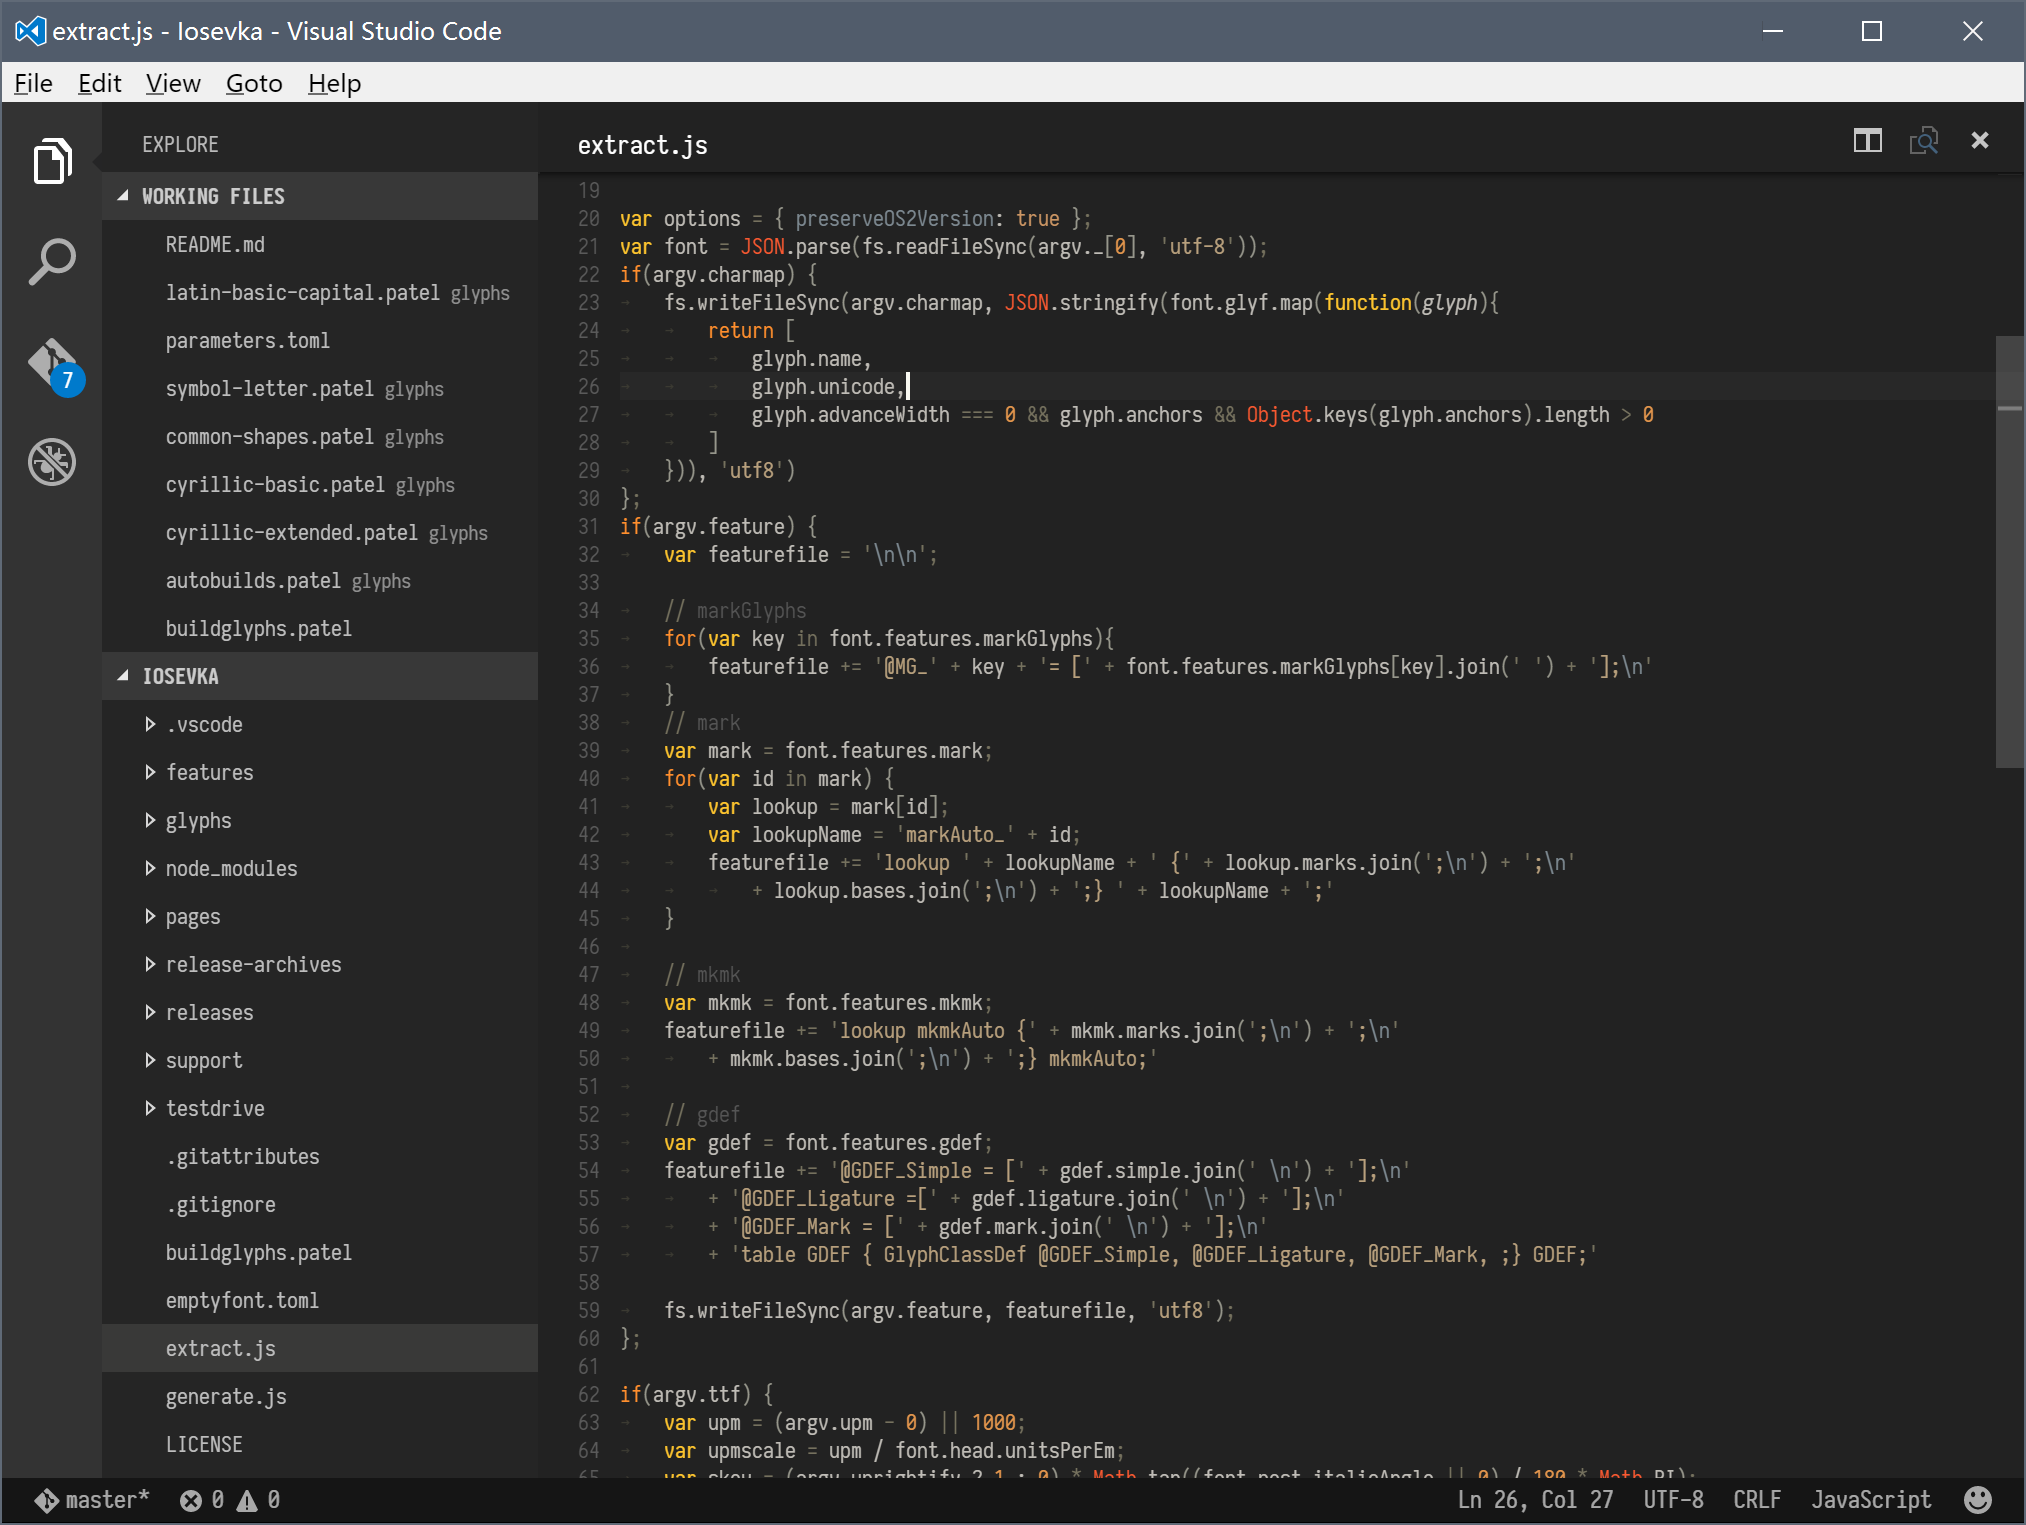Image resolution: width=2026 pixels, height=1525 pixels.
Task: Open parameters.toml in working files
Action: point(247,340)
